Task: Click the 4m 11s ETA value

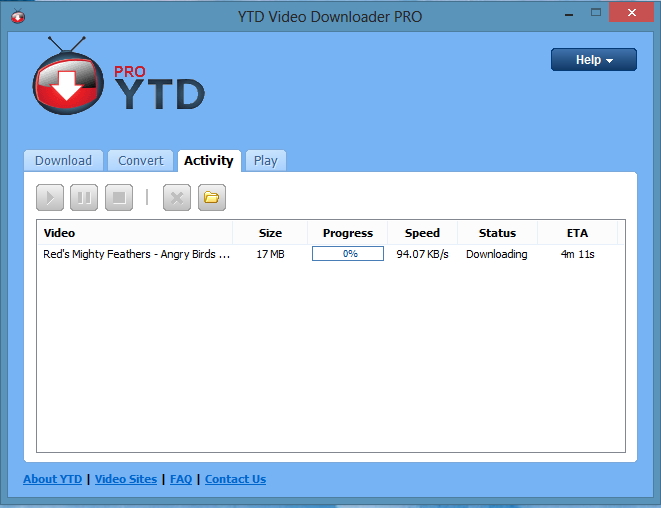Action: [x=578, y=254]
